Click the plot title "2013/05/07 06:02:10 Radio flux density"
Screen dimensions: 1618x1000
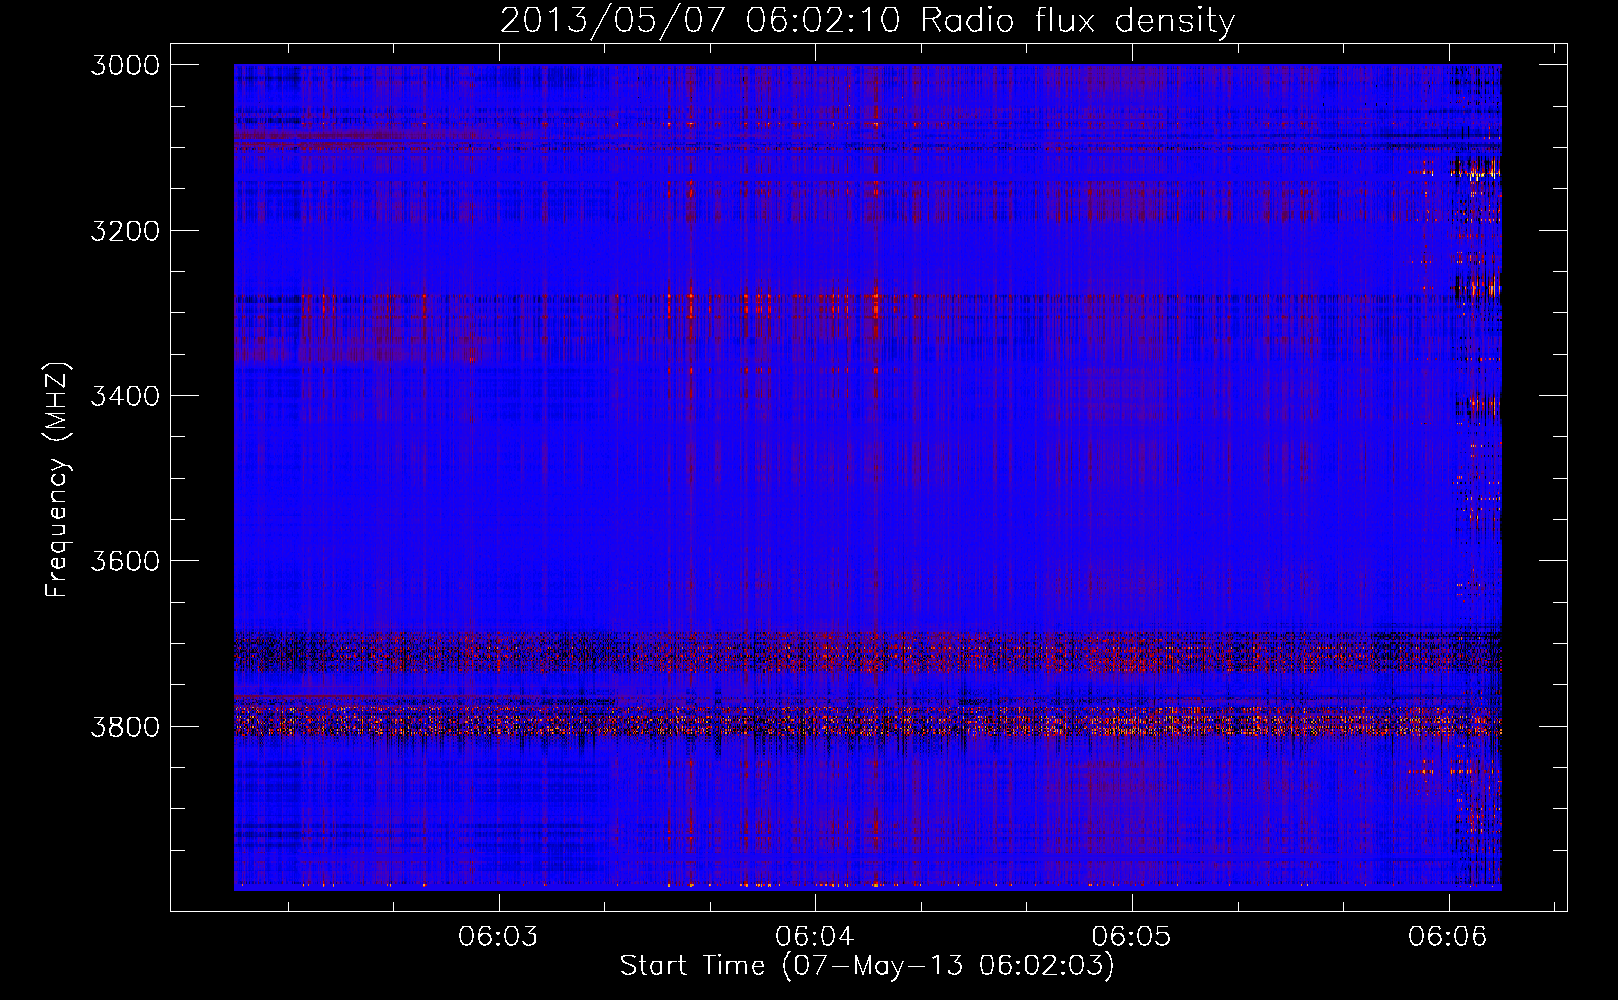tap(867, 20)
